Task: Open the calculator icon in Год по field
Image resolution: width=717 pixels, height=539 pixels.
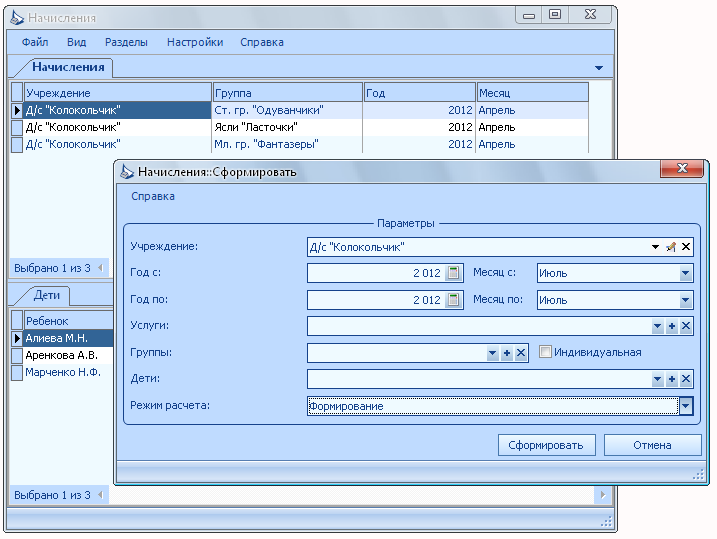Action: pos(453,300)
